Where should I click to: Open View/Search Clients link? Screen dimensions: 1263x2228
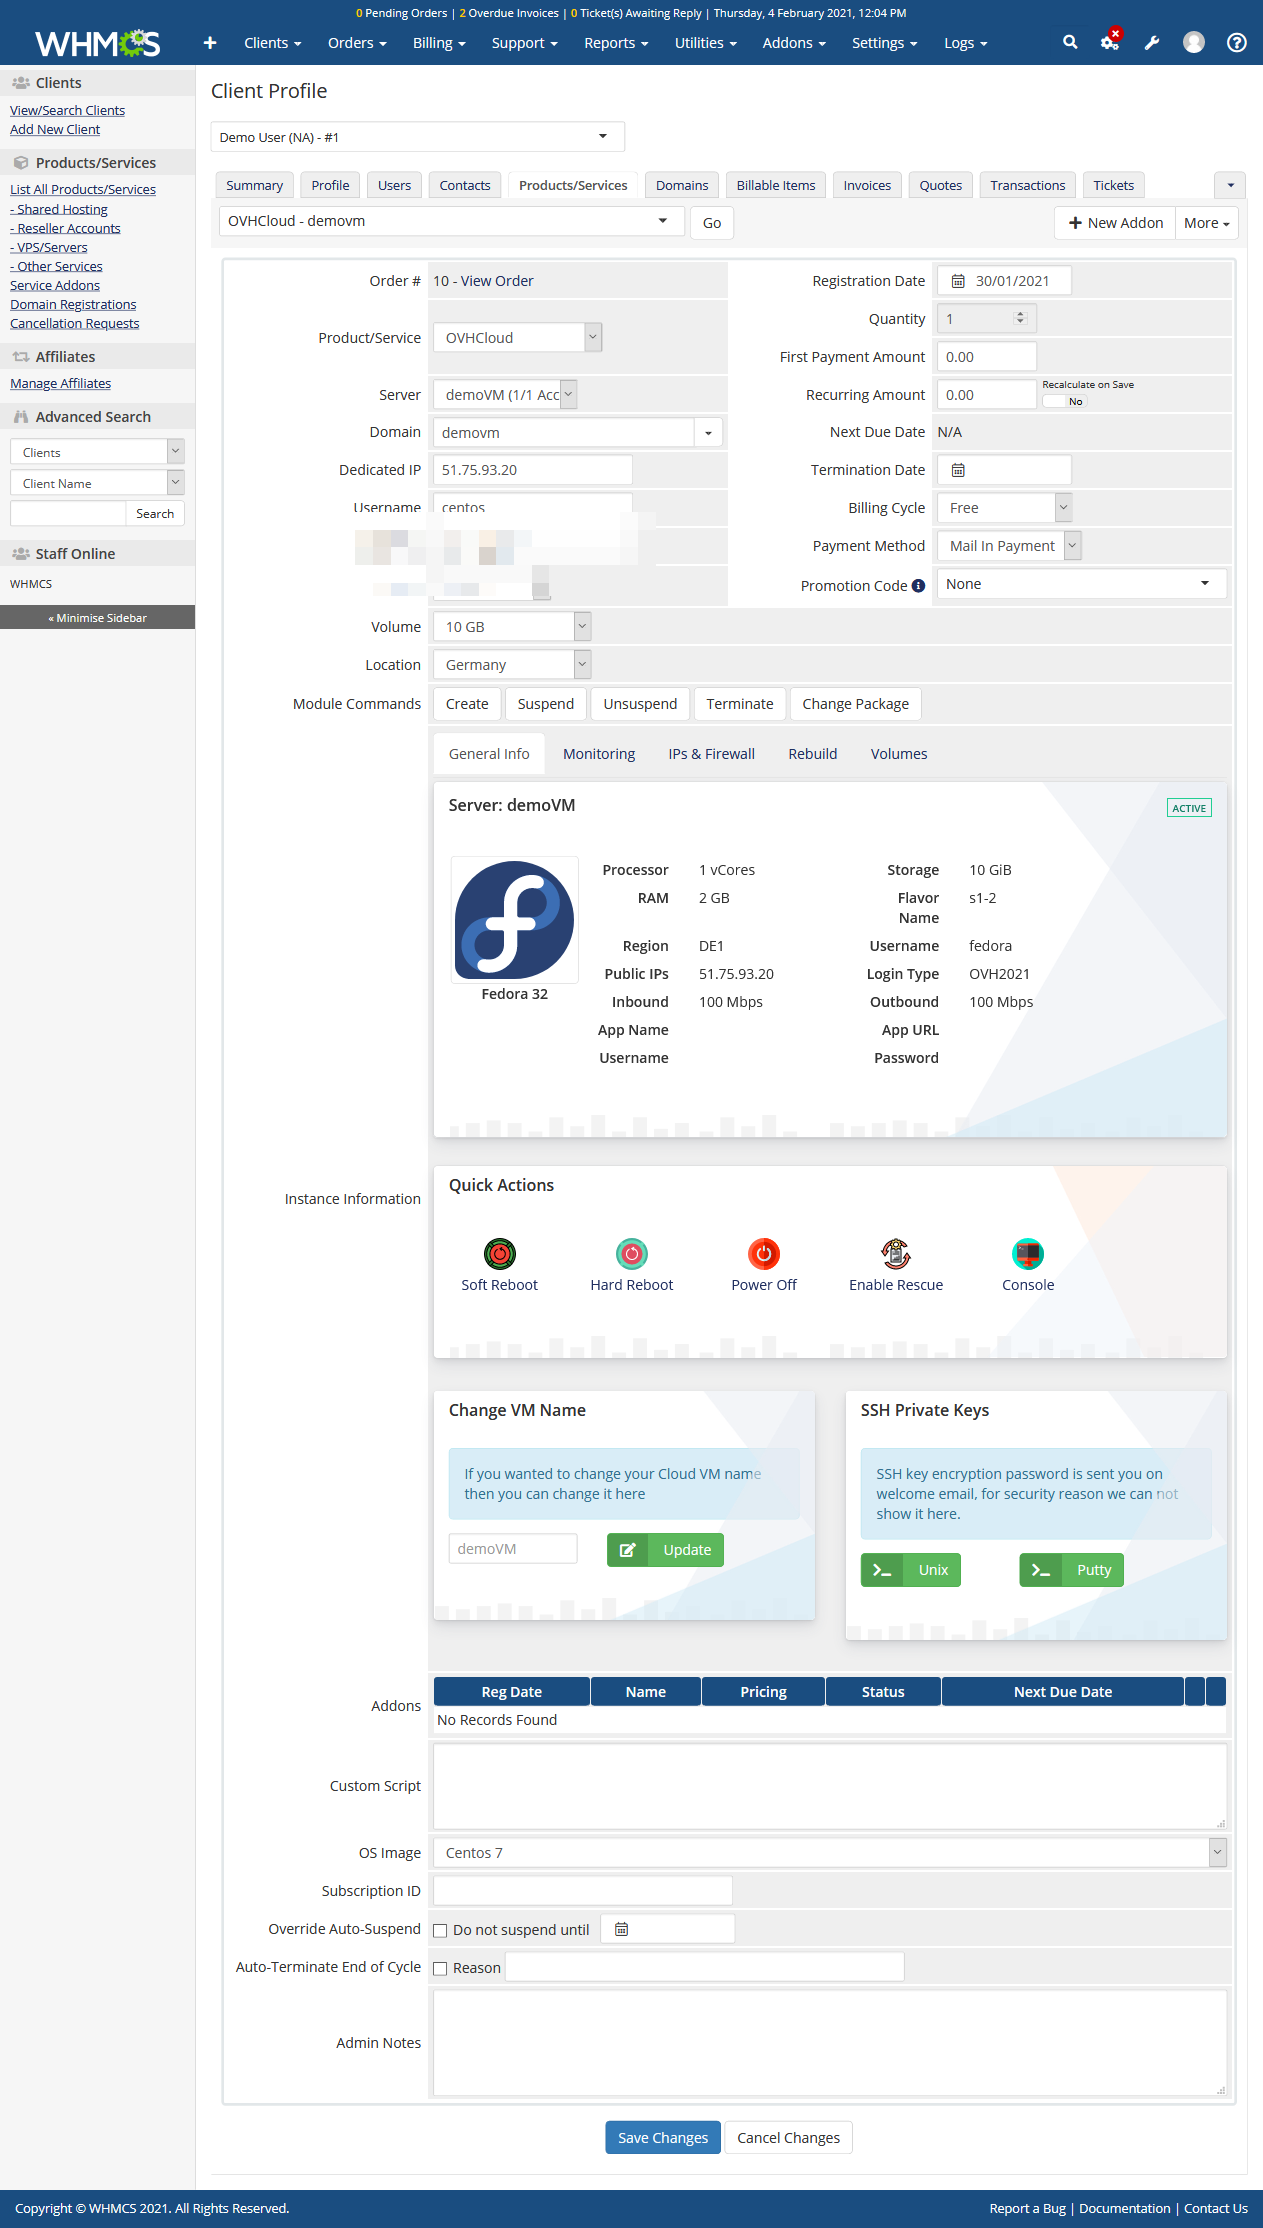point(67,110)
